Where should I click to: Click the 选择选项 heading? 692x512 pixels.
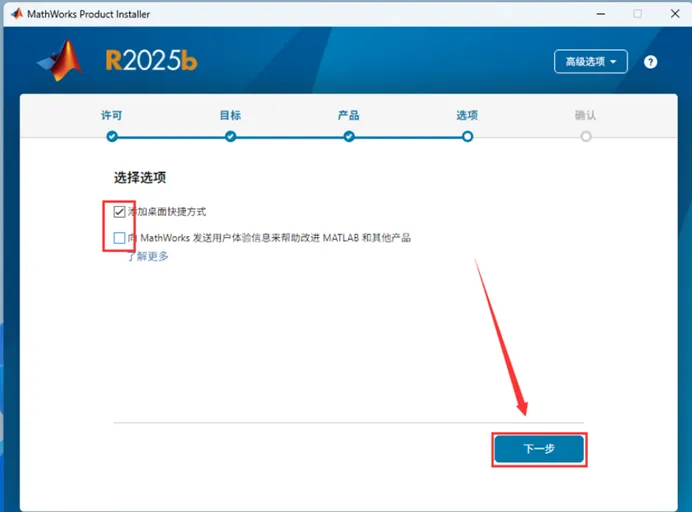pyautogui.click(x=140, y=177)
